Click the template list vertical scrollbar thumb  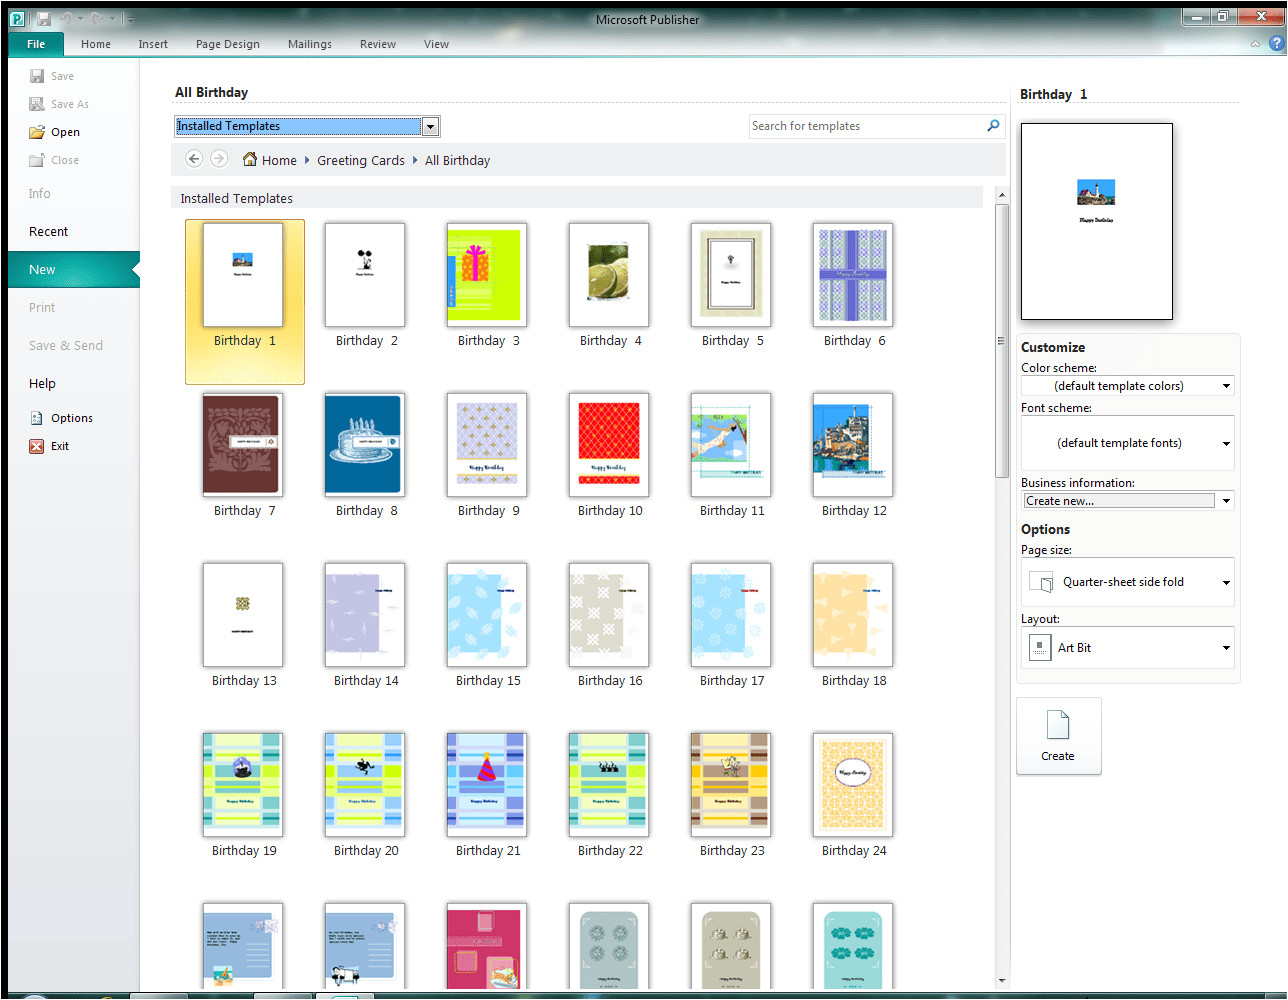coord(1001,340)
